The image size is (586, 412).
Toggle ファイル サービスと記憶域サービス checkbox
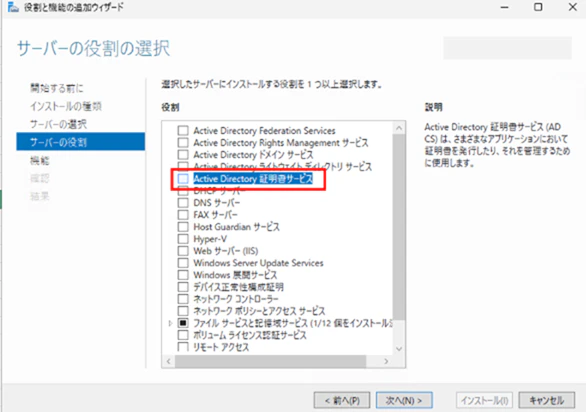click(183, 323)
